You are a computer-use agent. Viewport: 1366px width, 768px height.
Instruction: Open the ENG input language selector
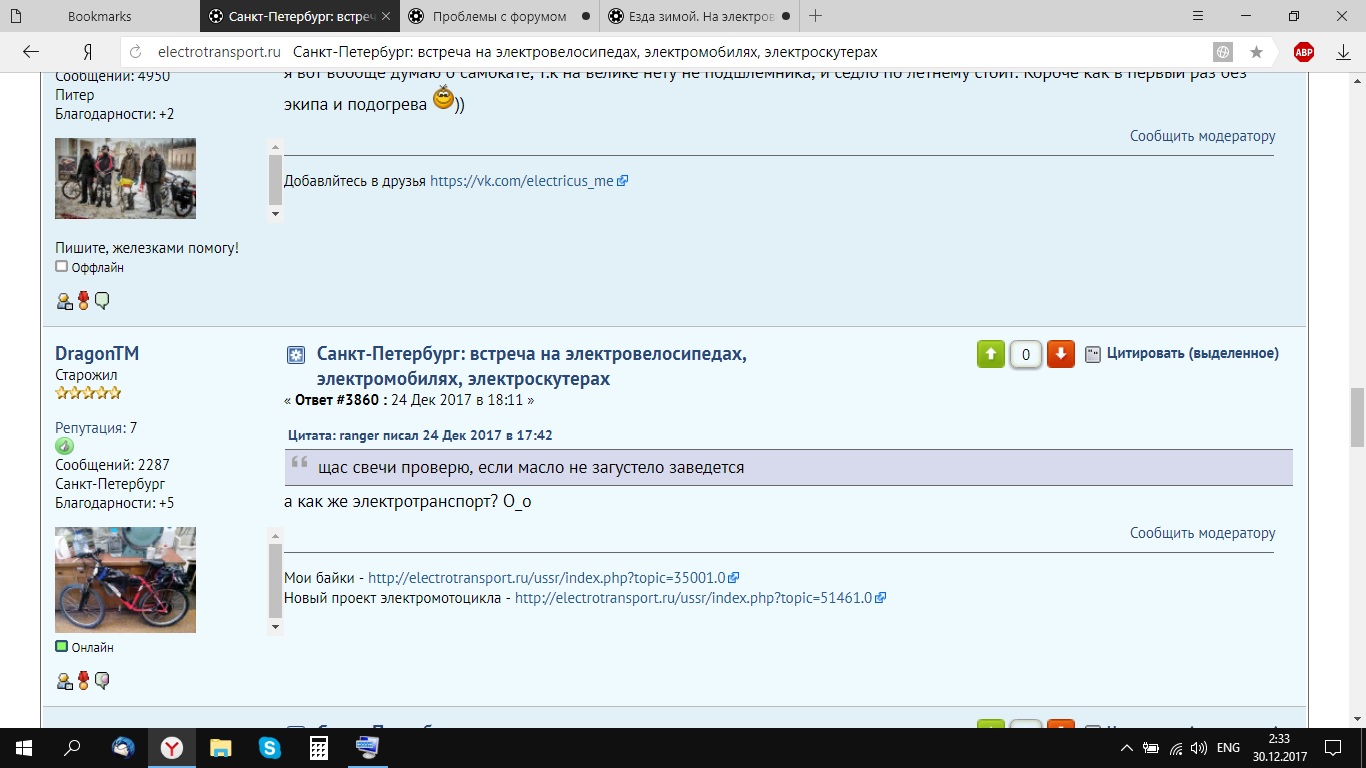(x=1228, y=748)
